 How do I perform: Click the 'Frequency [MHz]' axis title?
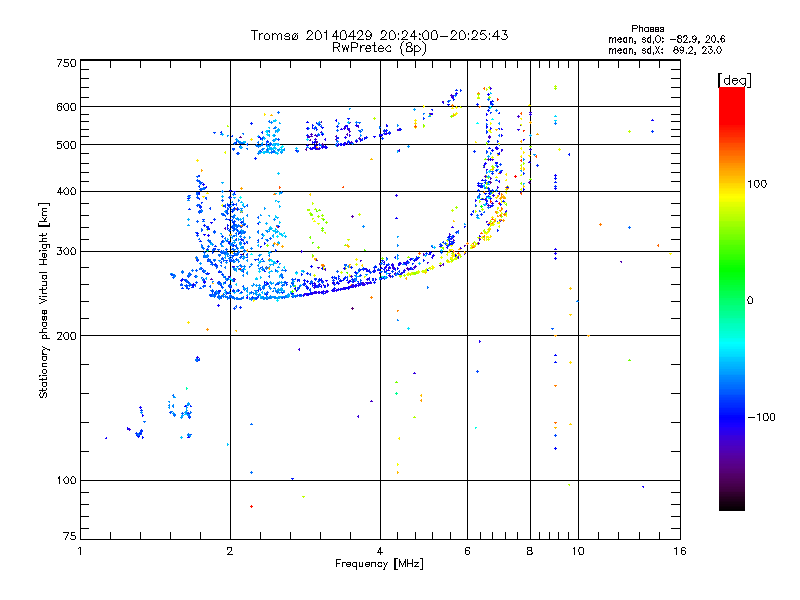pyautogui.click(x=379, y=564)
